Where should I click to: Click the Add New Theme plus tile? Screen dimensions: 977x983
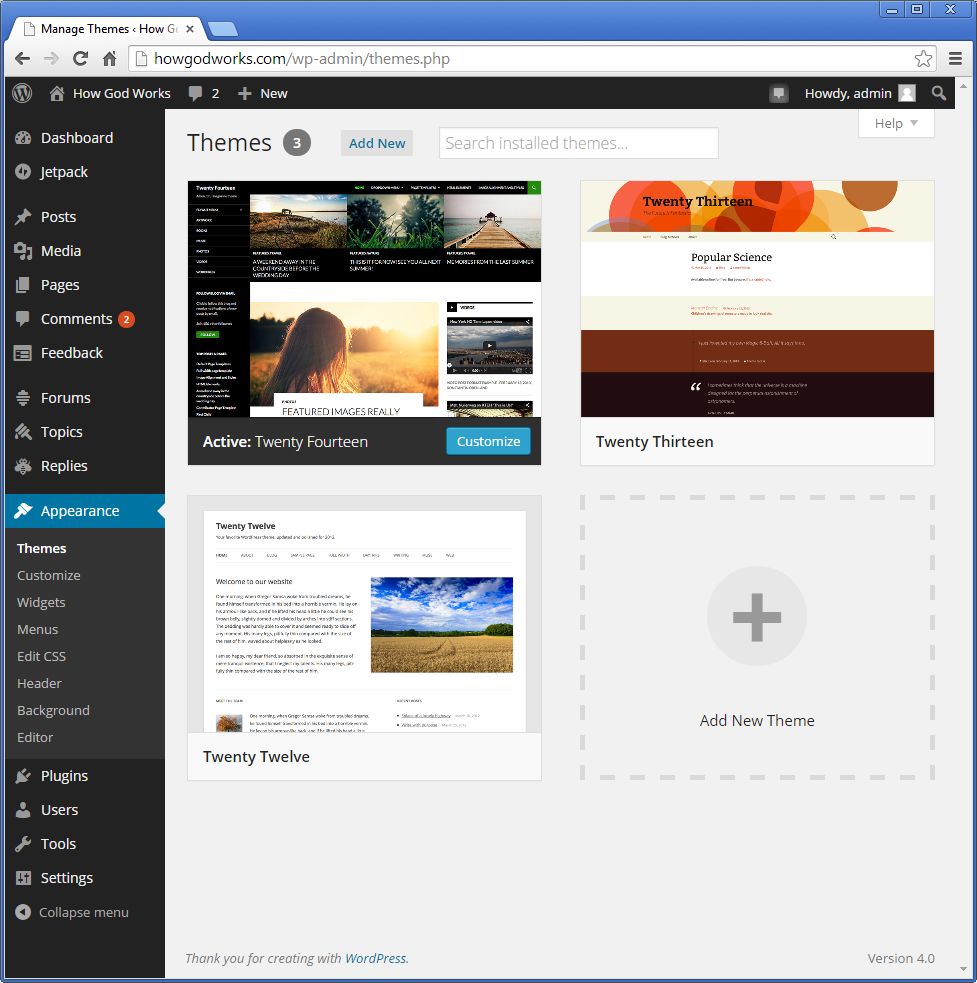tap(757, 638)
